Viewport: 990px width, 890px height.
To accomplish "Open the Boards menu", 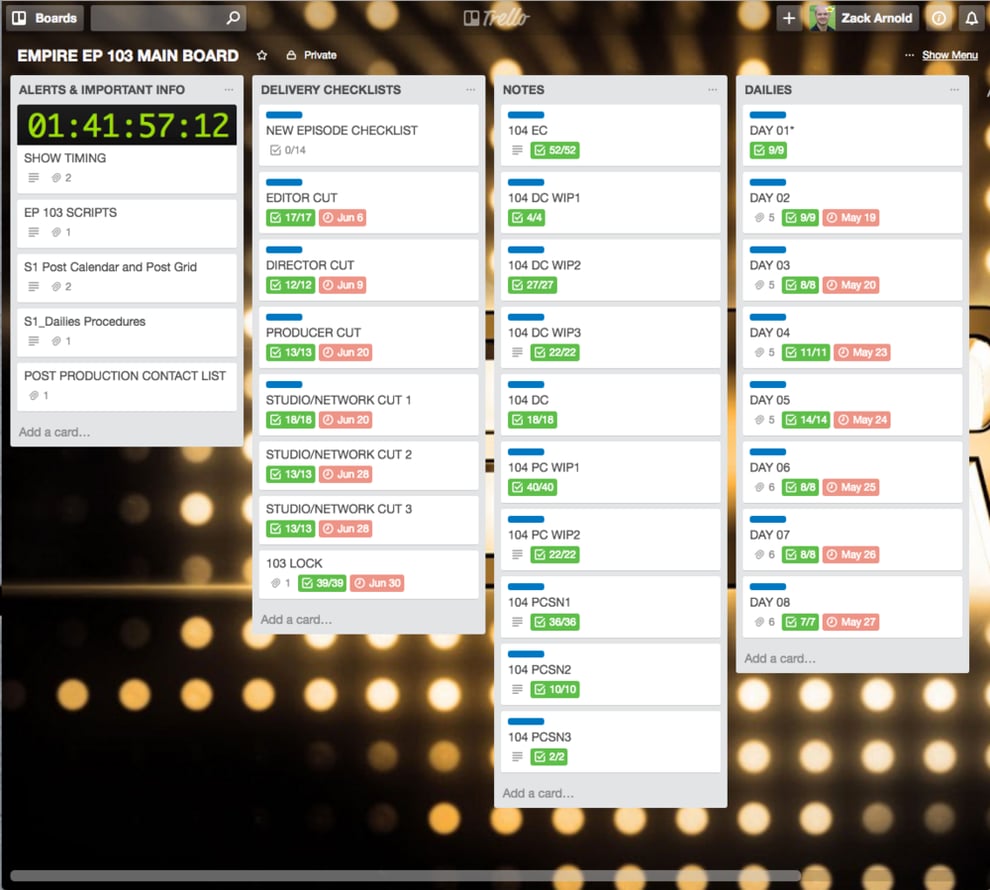I will 44,18.
